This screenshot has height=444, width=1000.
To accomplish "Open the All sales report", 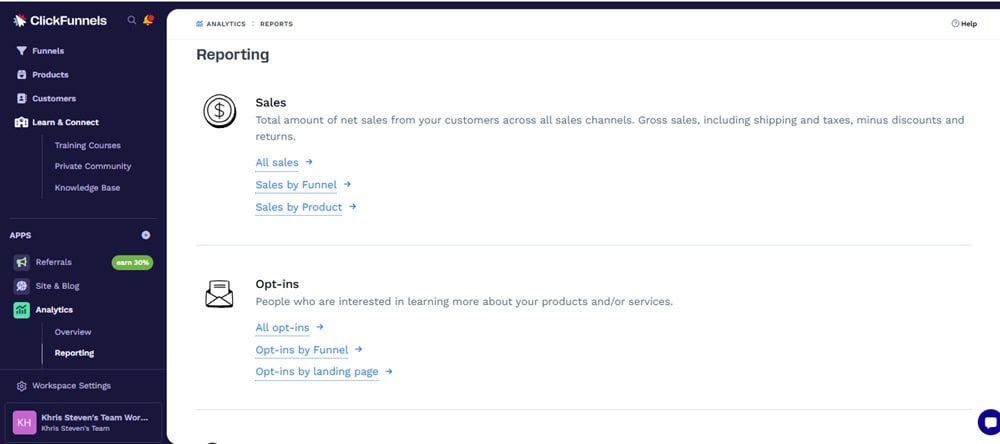I will [277, 162].
